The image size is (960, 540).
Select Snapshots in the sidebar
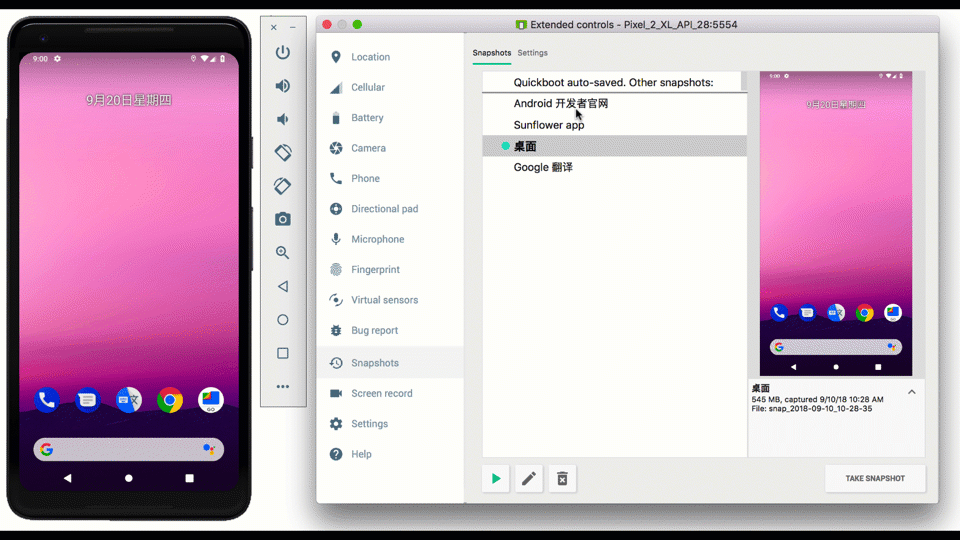click(390, 362)
